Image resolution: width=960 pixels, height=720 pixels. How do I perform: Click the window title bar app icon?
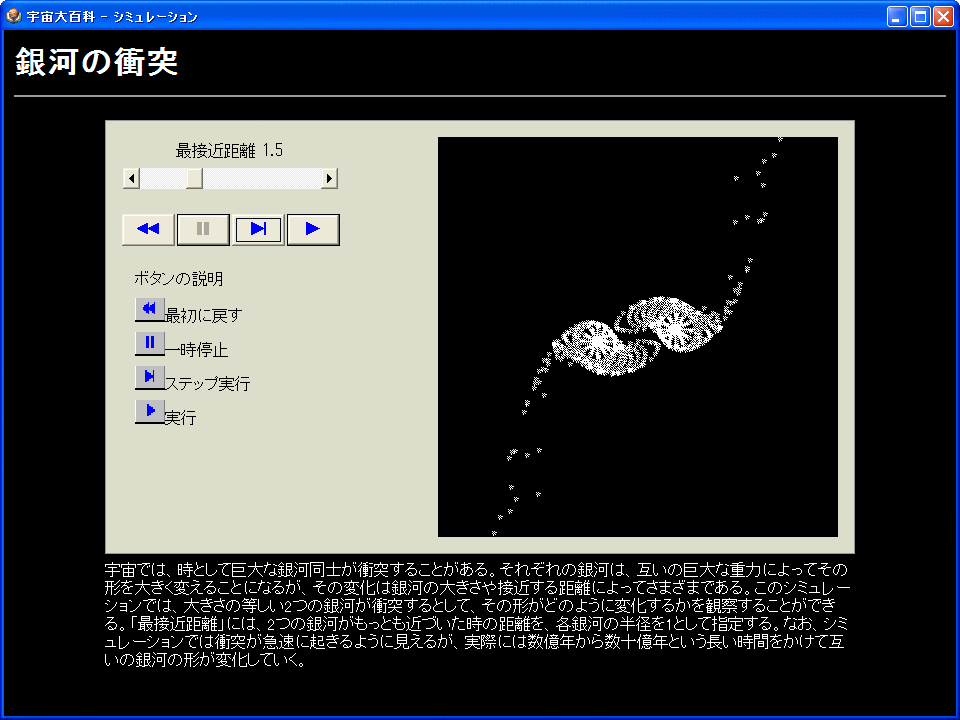pyautogui.click(x=13, y=16)
